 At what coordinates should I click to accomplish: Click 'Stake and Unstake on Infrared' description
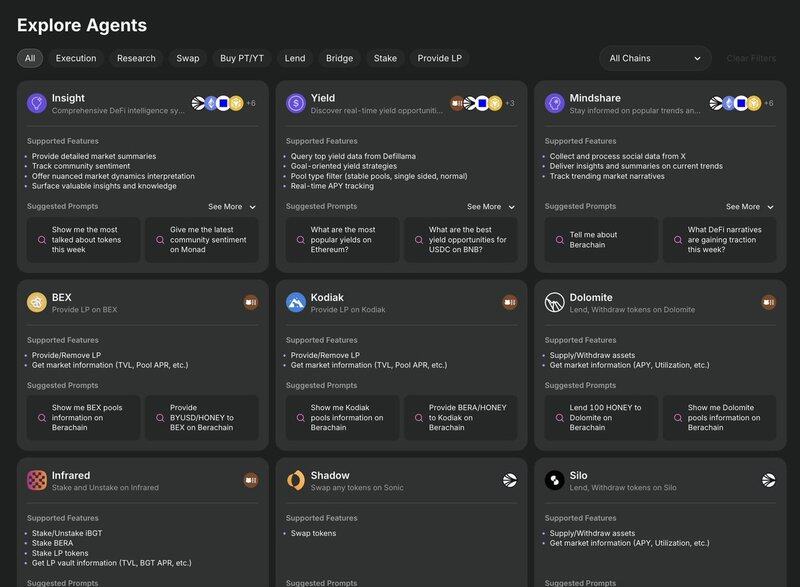105,488
